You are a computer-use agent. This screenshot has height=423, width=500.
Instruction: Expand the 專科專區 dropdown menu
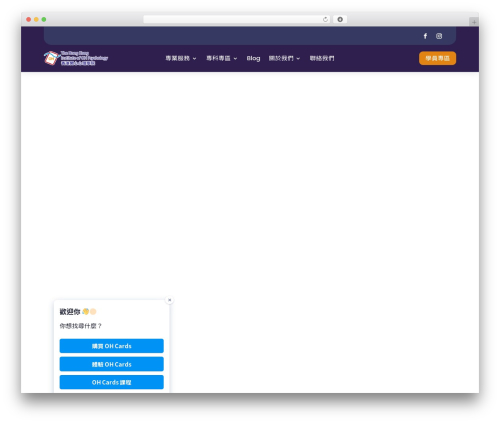pyautogui.click(x=222, y=58)
